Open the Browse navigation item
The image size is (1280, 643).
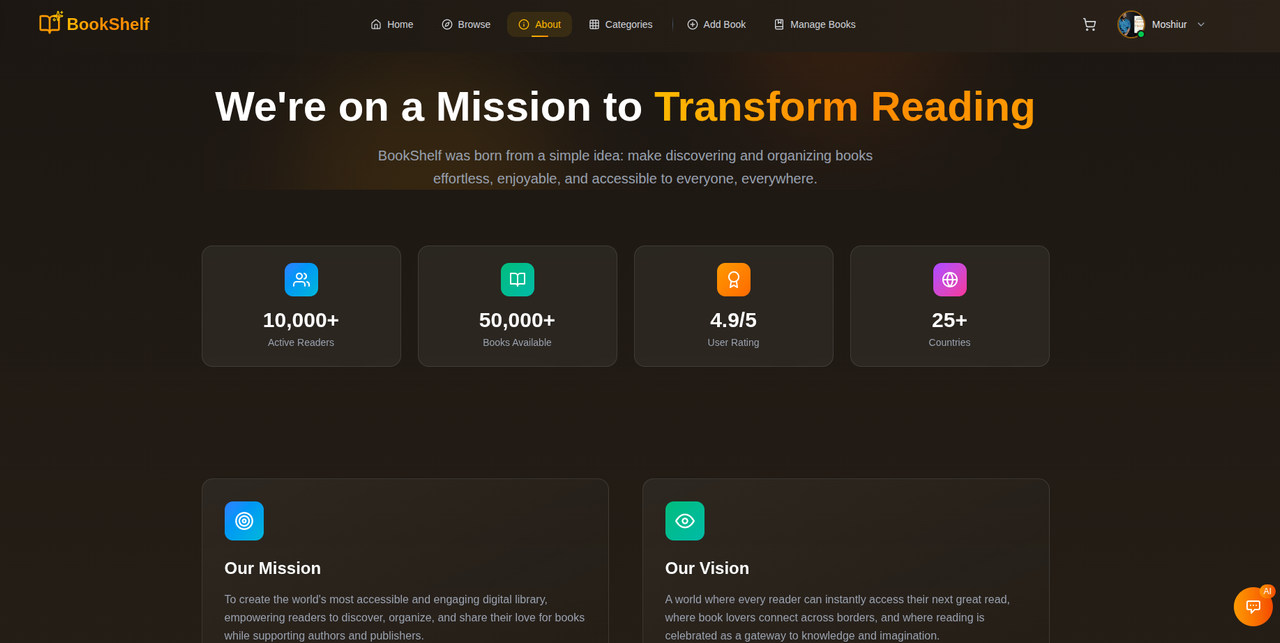tap(466, 24)
